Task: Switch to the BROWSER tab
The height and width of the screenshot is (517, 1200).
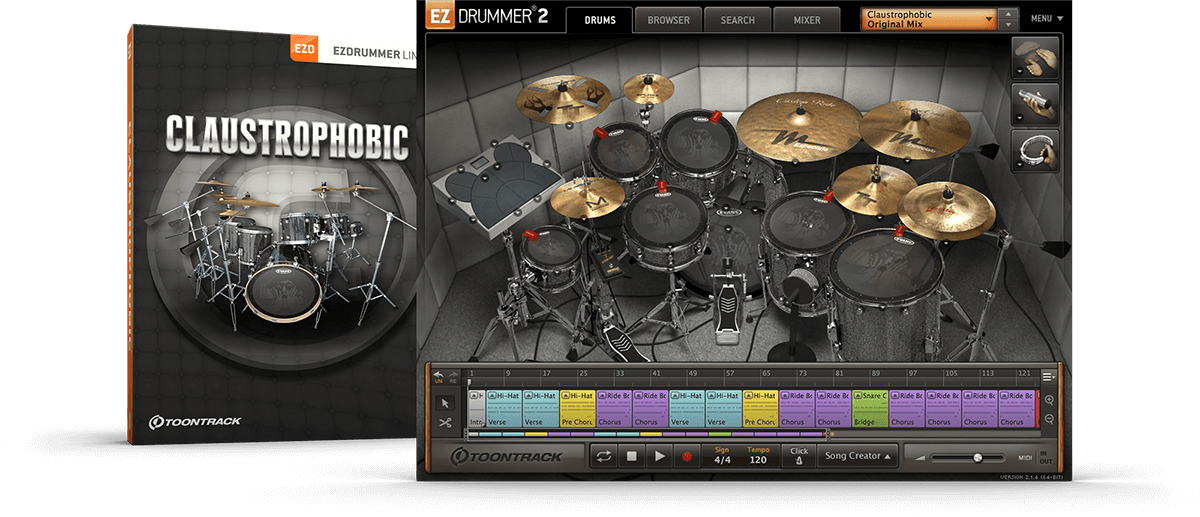Action: 668,20
